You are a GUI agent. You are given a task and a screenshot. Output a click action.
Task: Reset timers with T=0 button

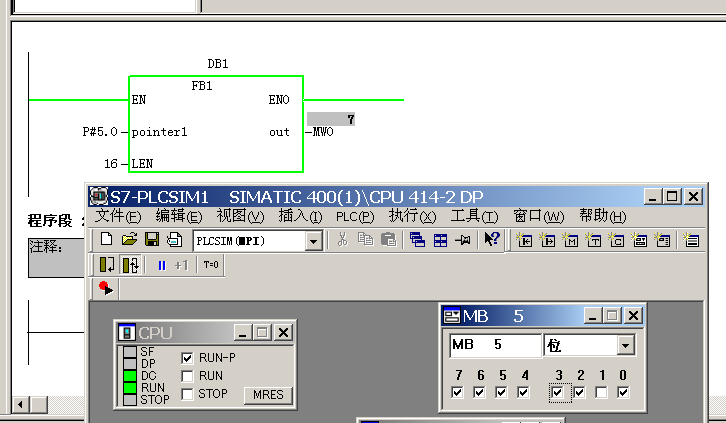coord(211,265)
